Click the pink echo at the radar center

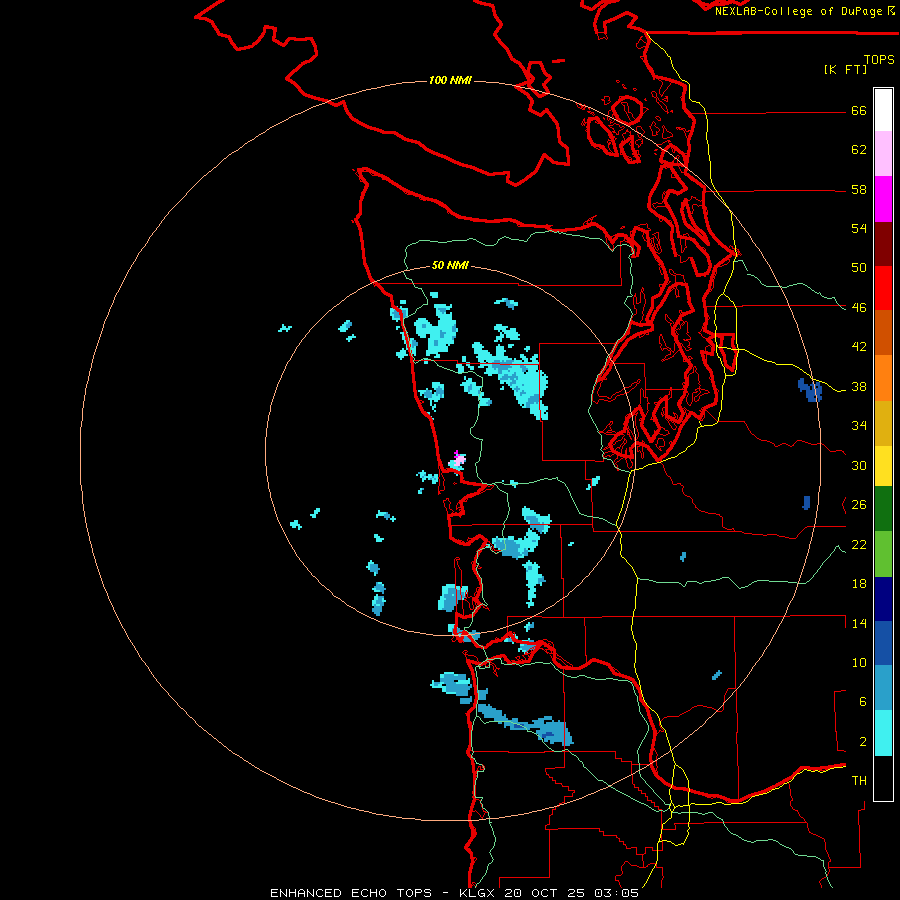click(457, 461)
